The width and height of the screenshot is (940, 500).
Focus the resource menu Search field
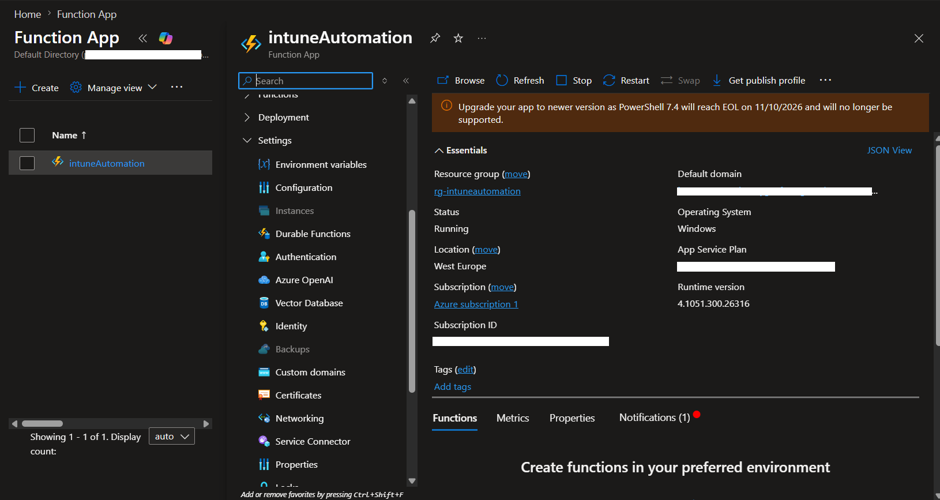[x=306, y=80]
